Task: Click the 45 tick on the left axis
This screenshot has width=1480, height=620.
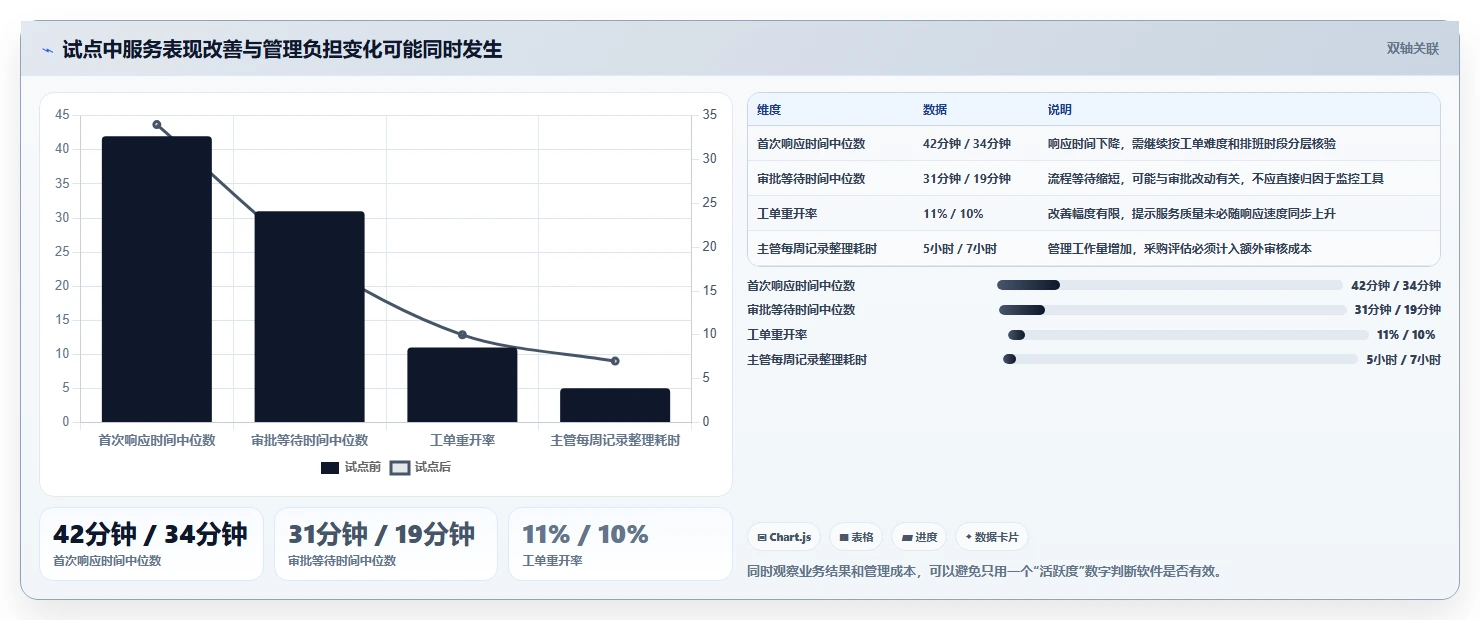Action: (x=62, y=115)
